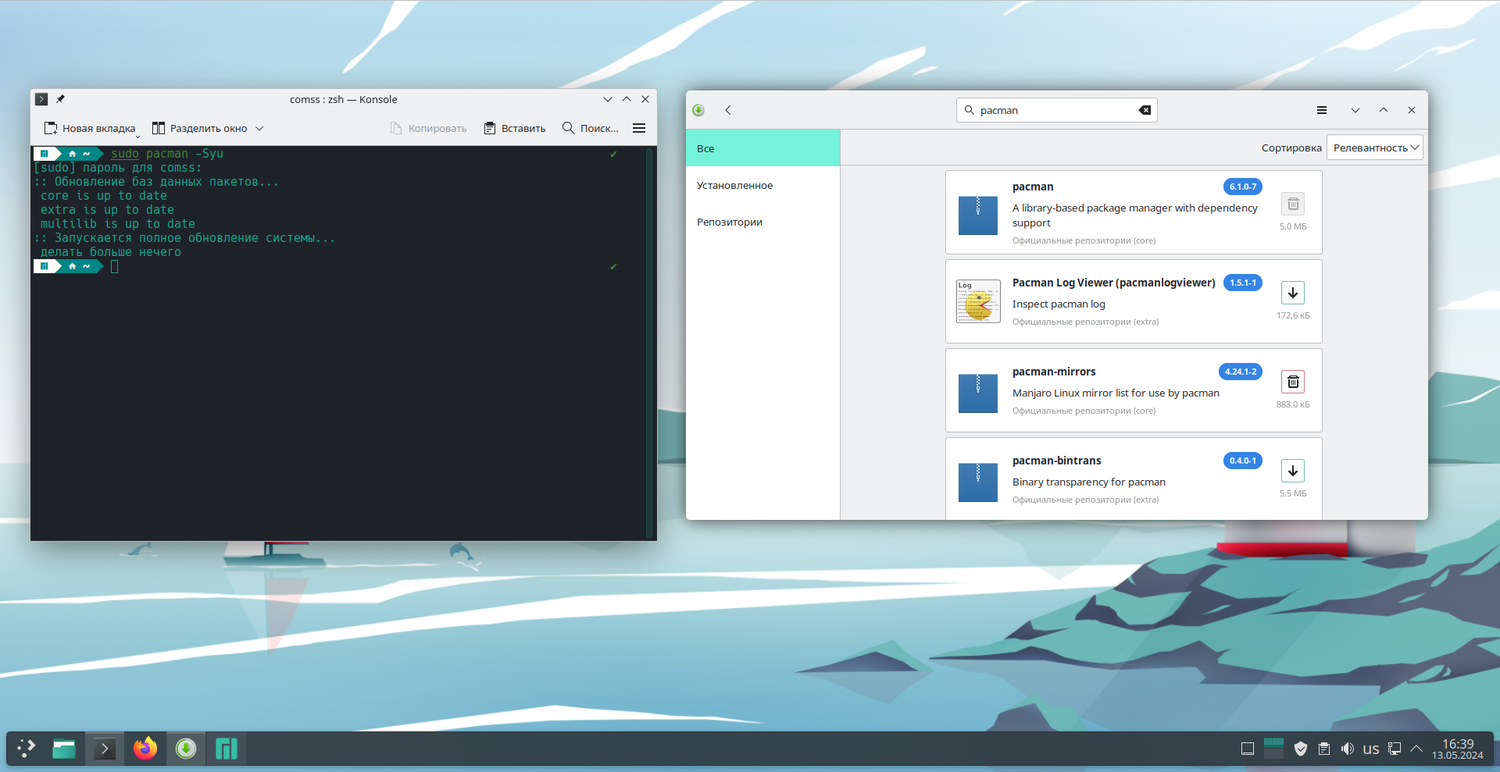The width and height of the screenshot is (1500, 772).
Task: Switch to Konsole from the taskbar
Action: tap(104, 748)
